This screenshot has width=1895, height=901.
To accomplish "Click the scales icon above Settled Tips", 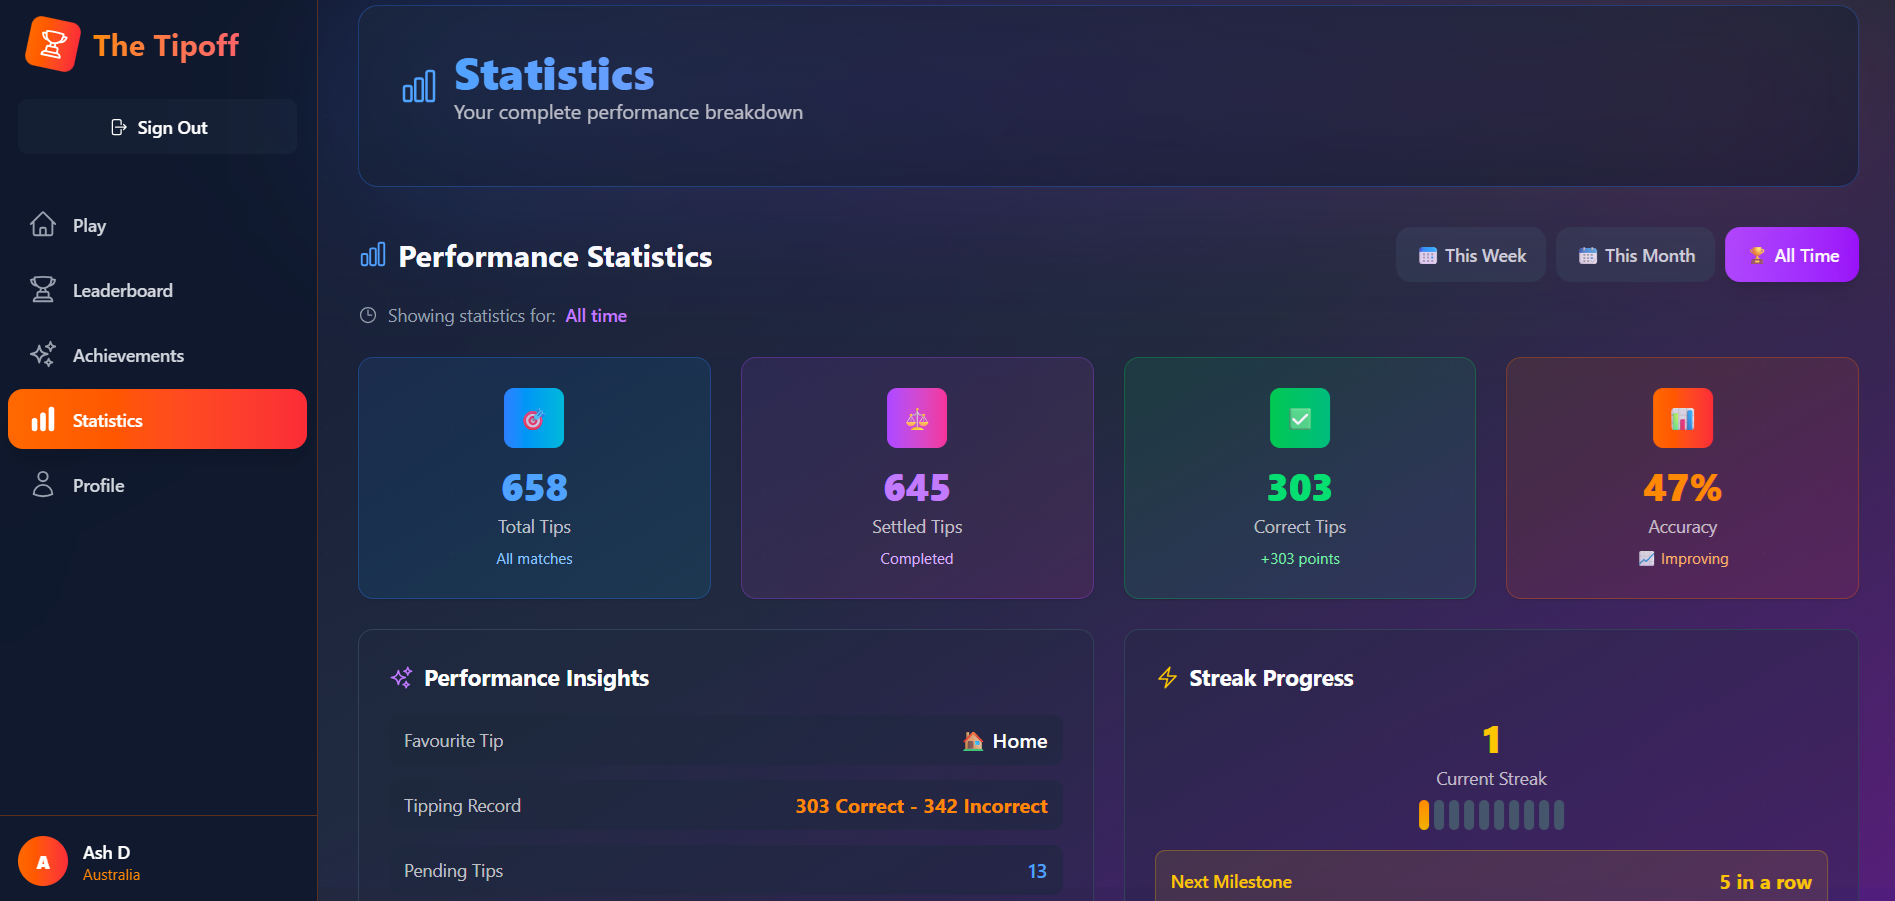I will pyautogui.click(x=916, y=418).
